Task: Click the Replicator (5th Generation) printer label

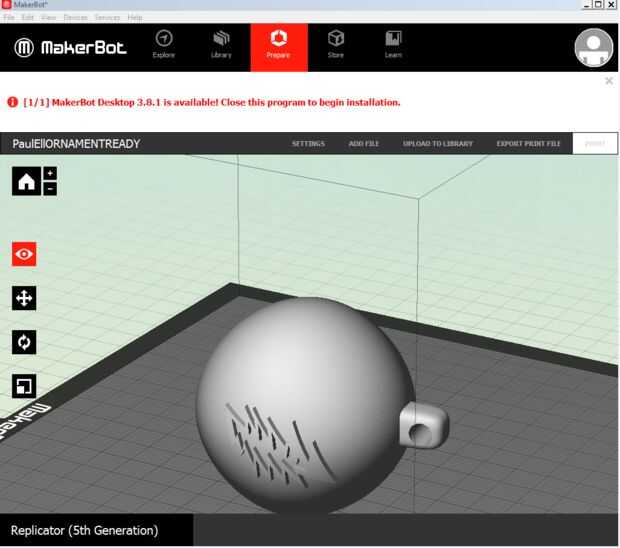Action: tap(85, 530)
